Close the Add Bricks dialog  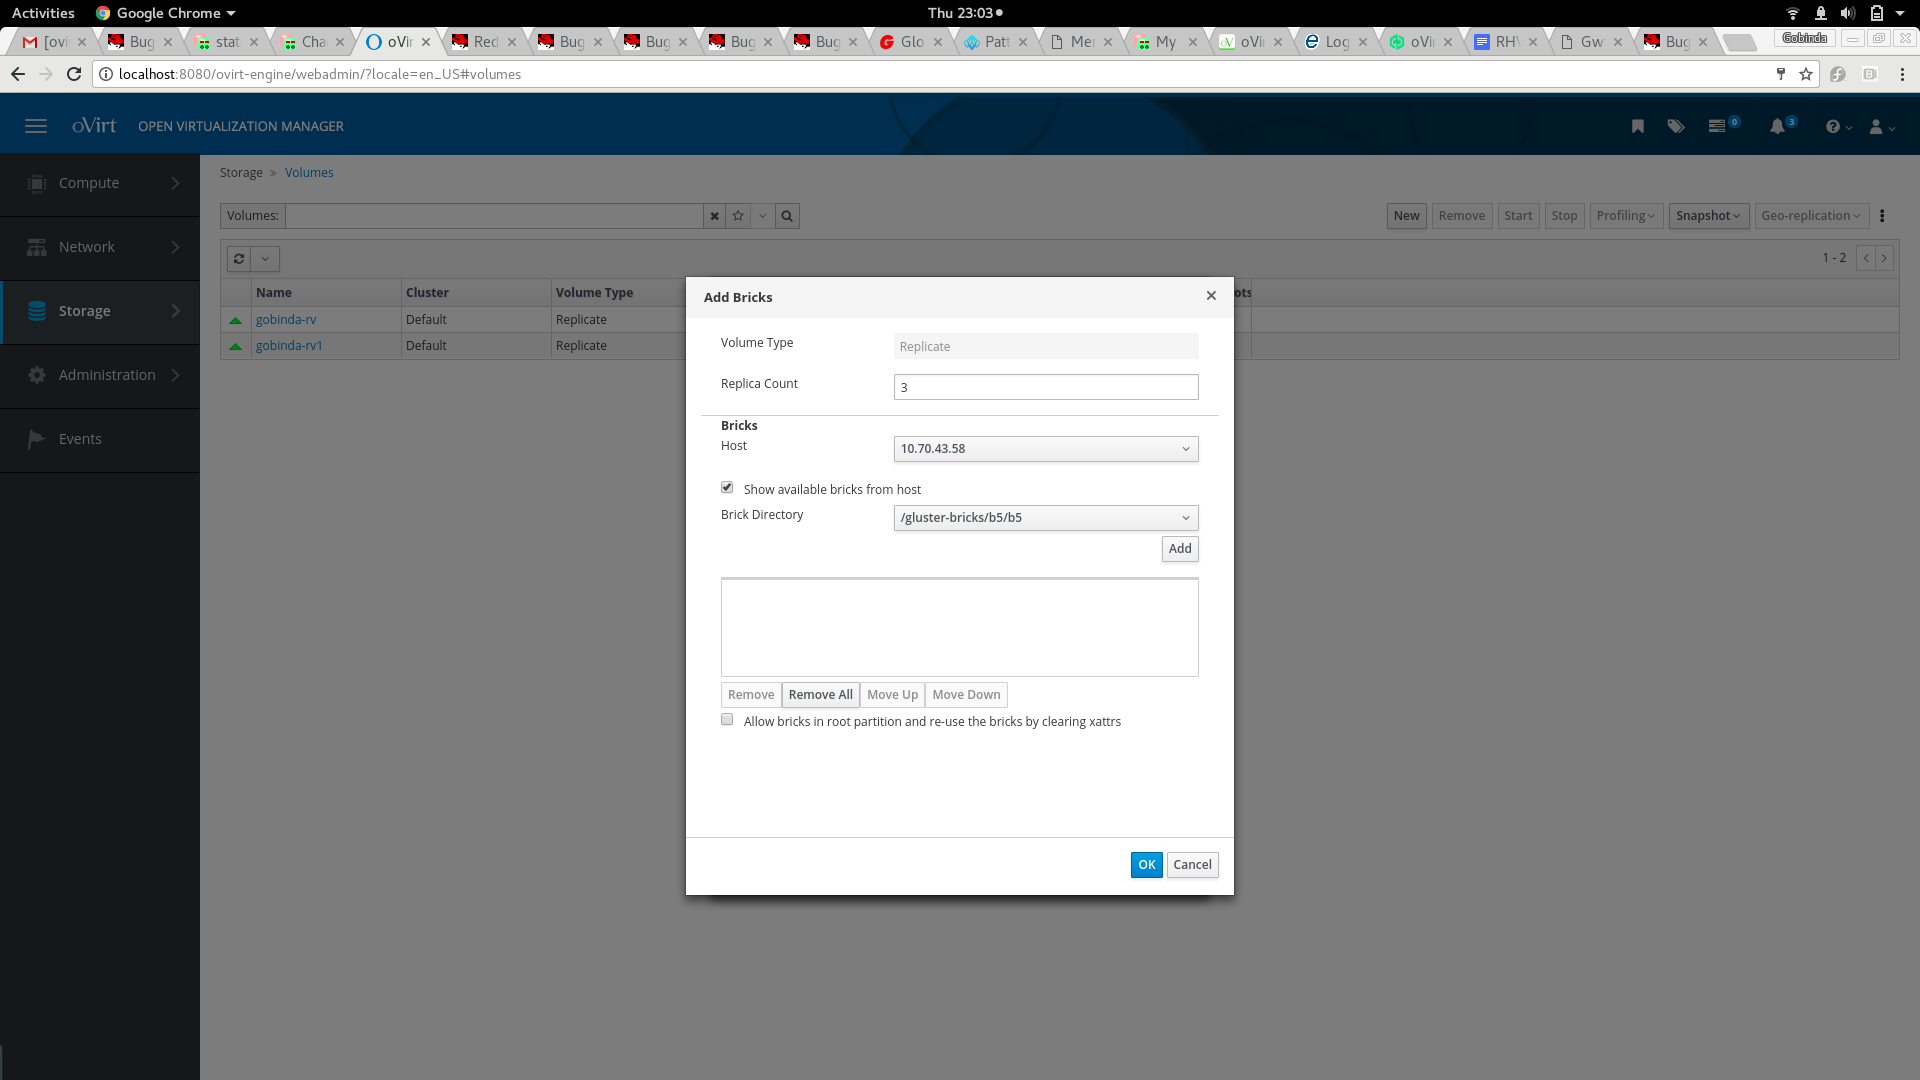[x=1211, y=296]
